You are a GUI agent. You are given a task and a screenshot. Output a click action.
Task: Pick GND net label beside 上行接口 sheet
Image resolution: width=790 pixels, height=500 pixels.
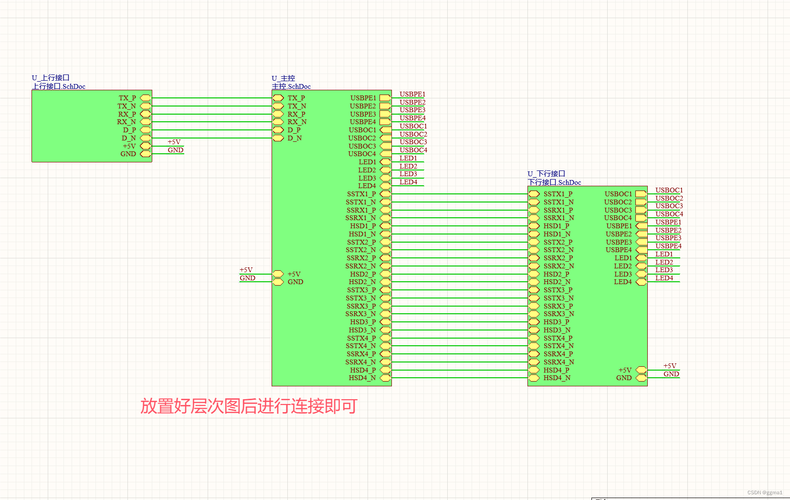175,150
